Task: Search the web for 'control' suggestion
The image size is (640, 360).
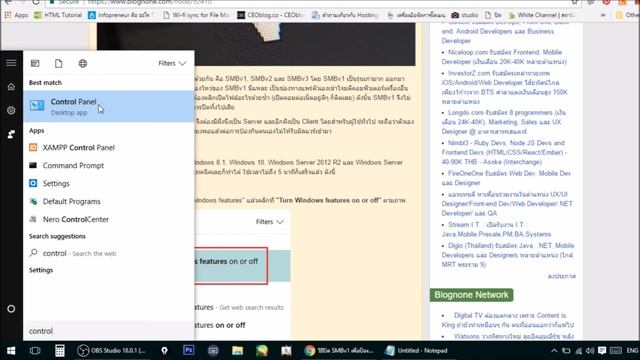Action: point(109,253)
